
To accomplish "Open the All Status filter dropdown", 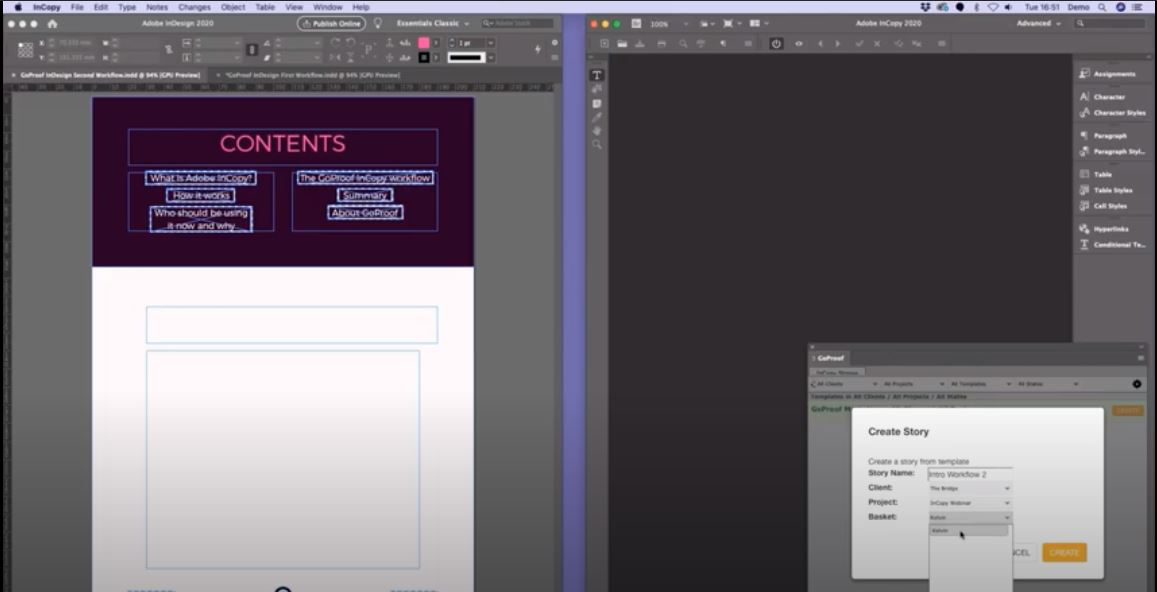I will pyautogui.click(x=1047, y=384).
